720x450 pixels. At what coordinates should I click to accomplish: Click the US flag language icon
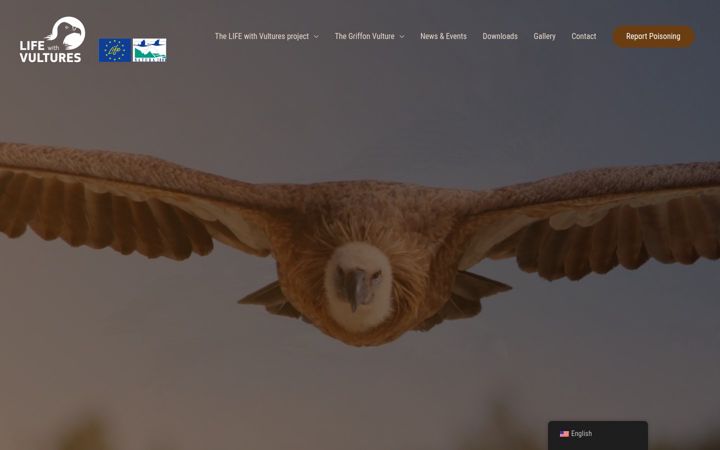[x=564, y=434]
